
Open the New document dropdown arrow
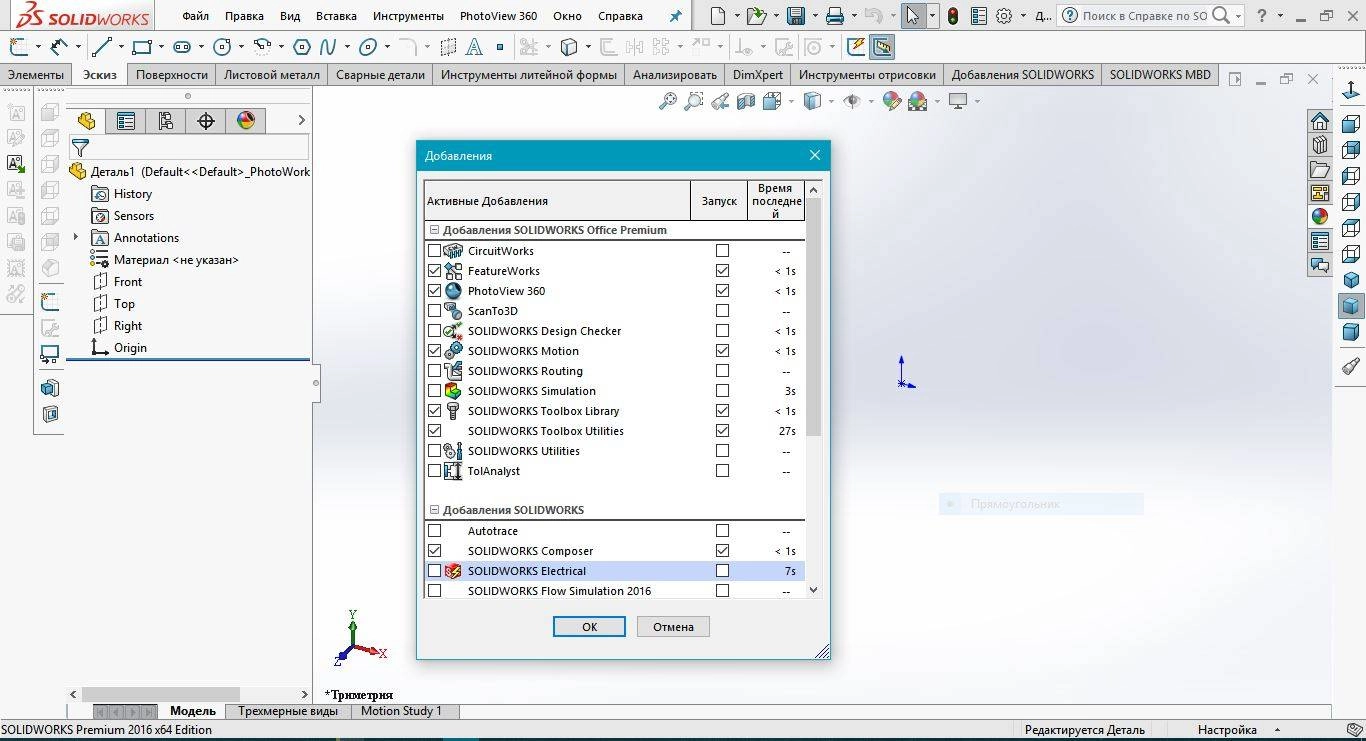737,16
